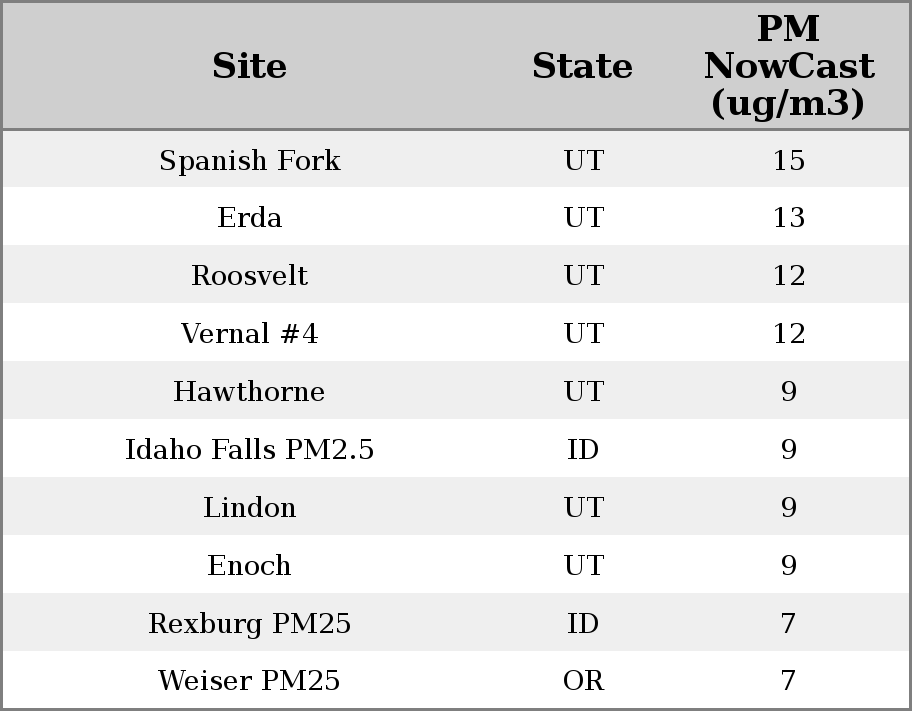The width and height of the screenshot is (912, 711).
Task: Select the Hawthorne site cell
Action: click(x=249, y=392)
